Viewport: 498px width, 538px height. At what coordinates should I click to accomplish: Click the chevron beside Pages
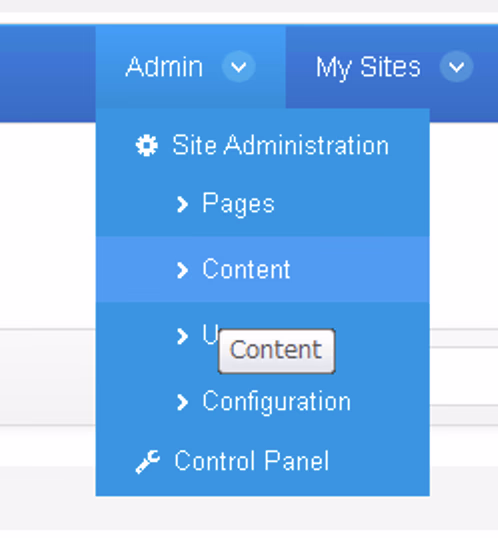coord(182,204)
